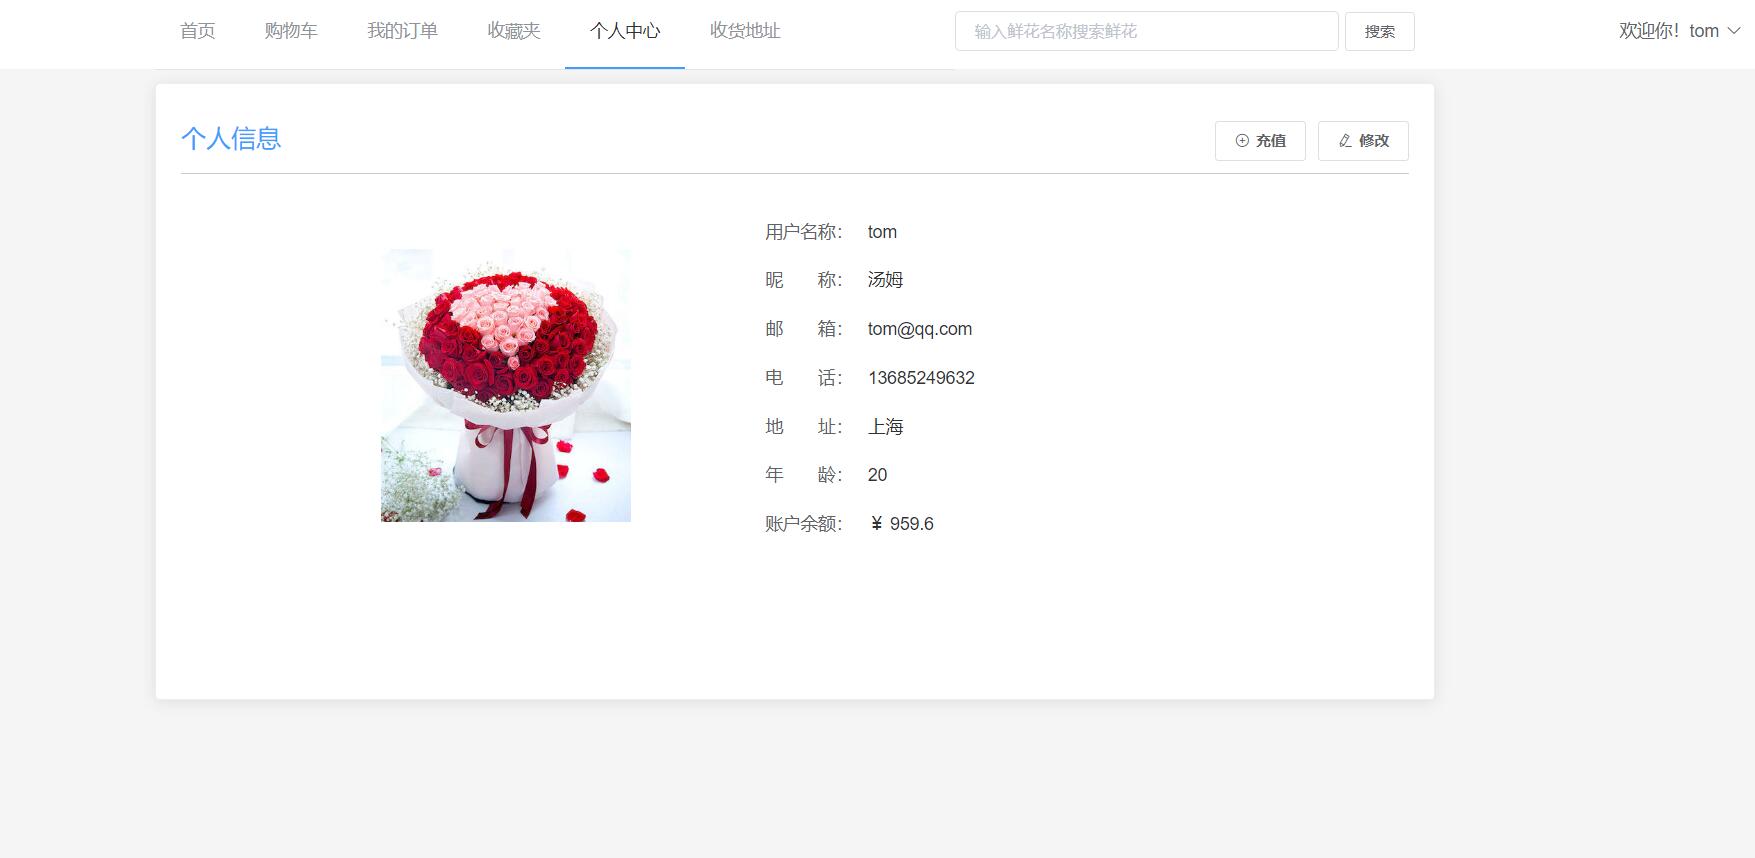Open the 首页 home tab
The image size is (1755, 858).
(197, 31)
